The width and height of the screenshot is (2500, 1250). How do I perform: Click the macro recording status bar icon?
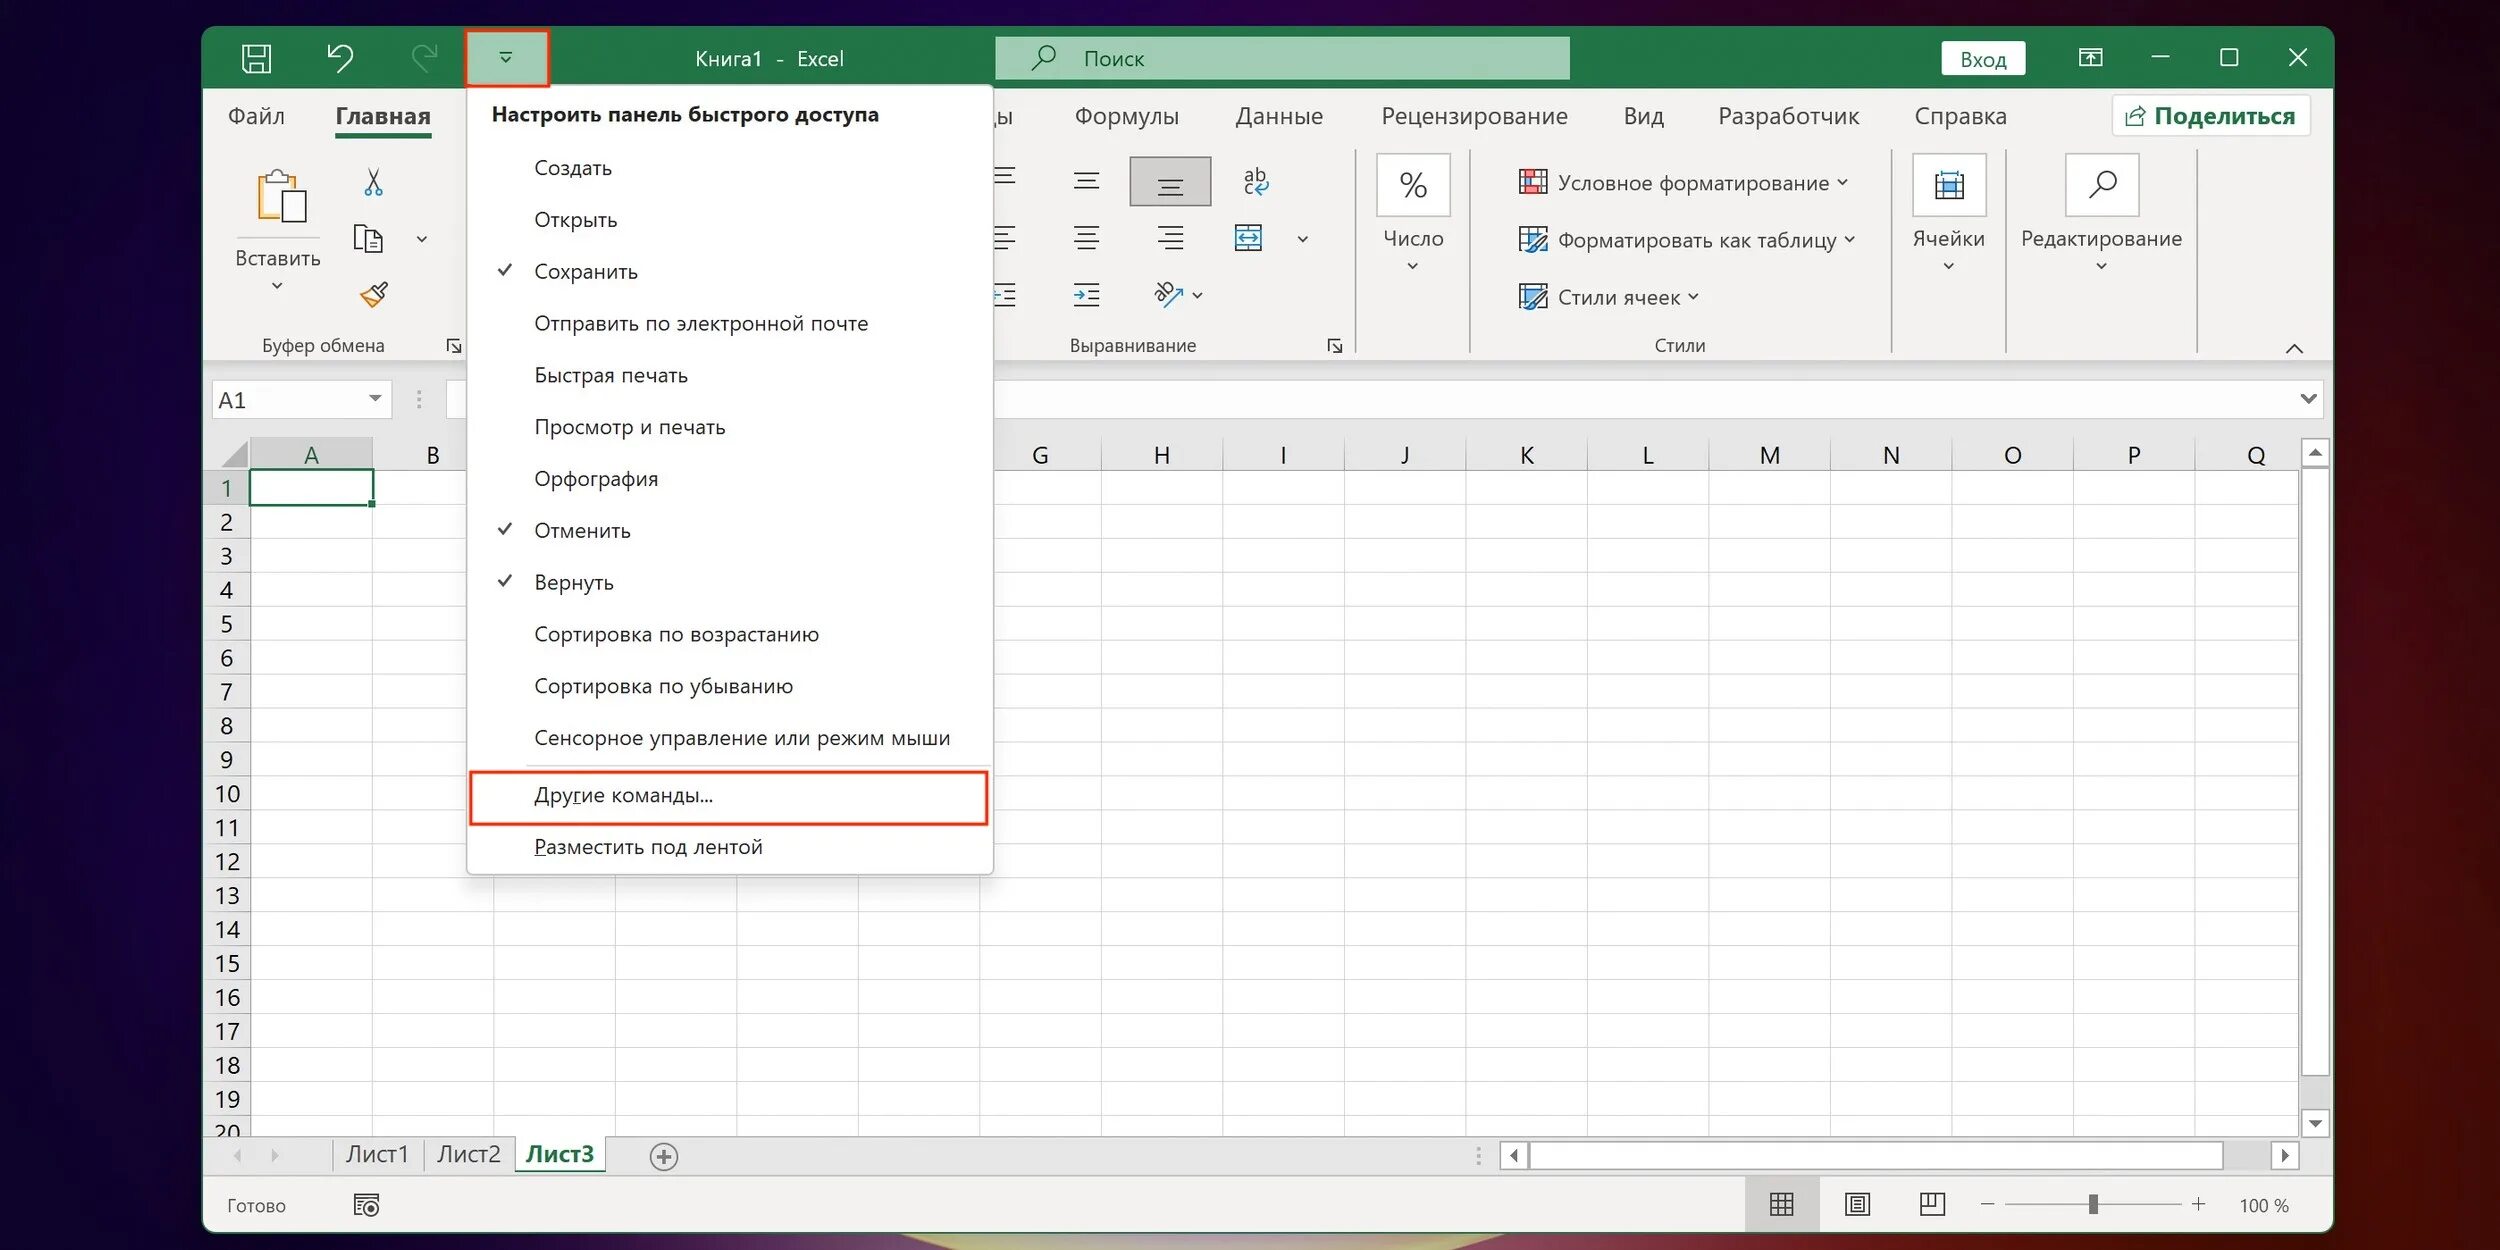(x=366, y=1205)
